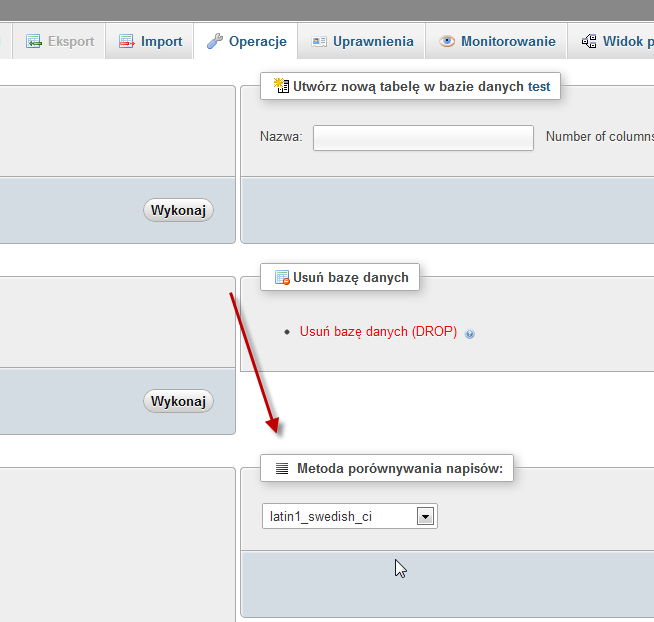Click the new table icon beside 'Utwórz nową tabelę'
The image size is (654, 622).
tap(281, 86)
